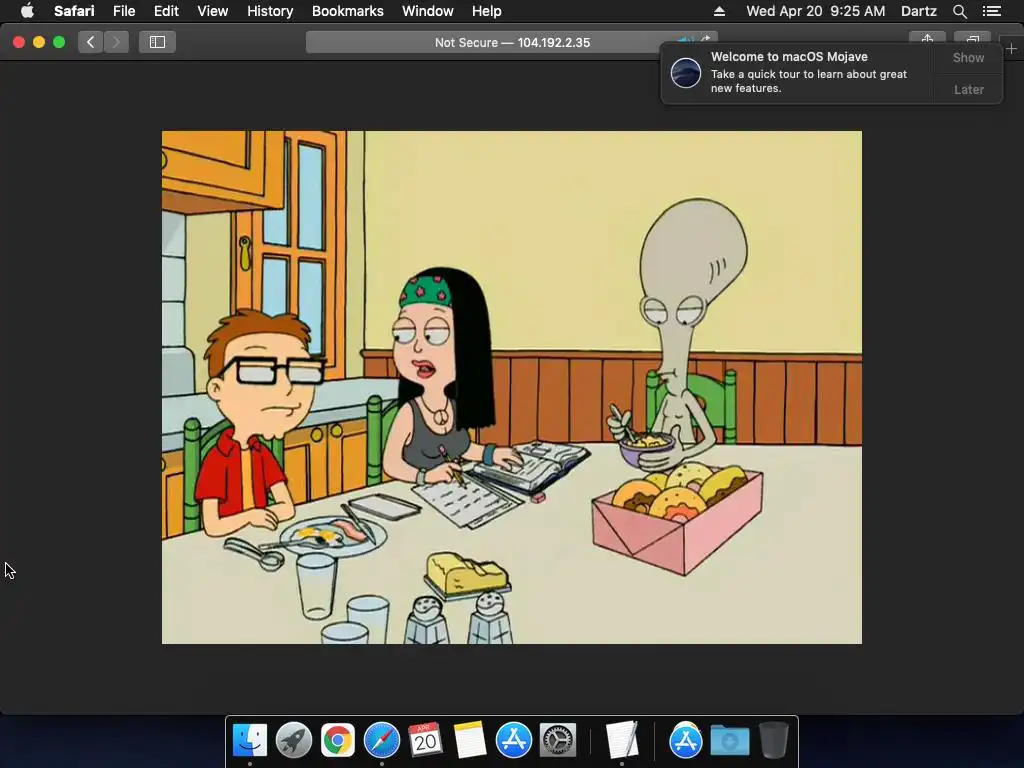Open Finder from the Dock
The width and height of the screenshot is (1024, 768).
point(249,740)
